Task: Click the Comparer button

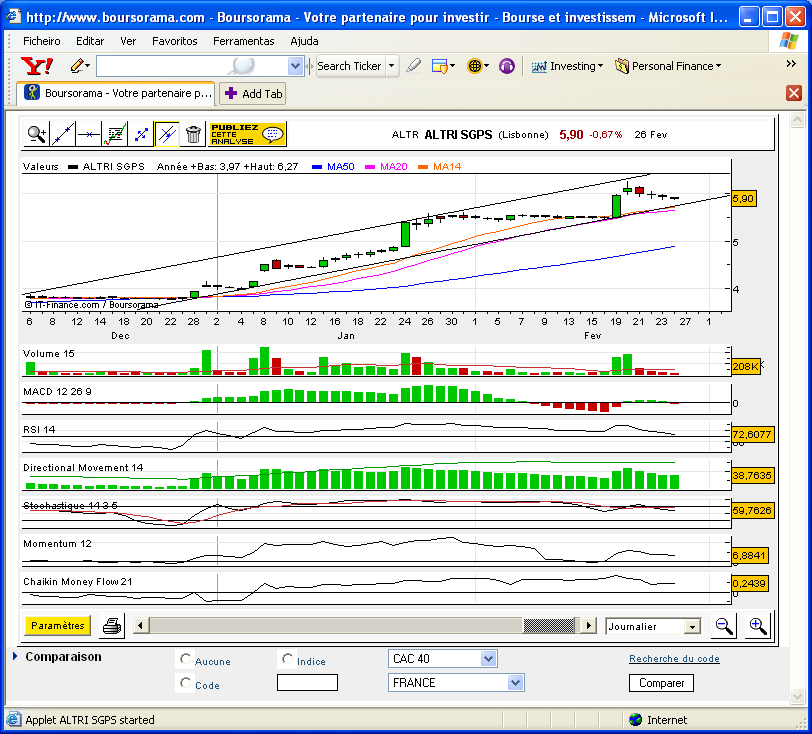Action: pos(661,683)
